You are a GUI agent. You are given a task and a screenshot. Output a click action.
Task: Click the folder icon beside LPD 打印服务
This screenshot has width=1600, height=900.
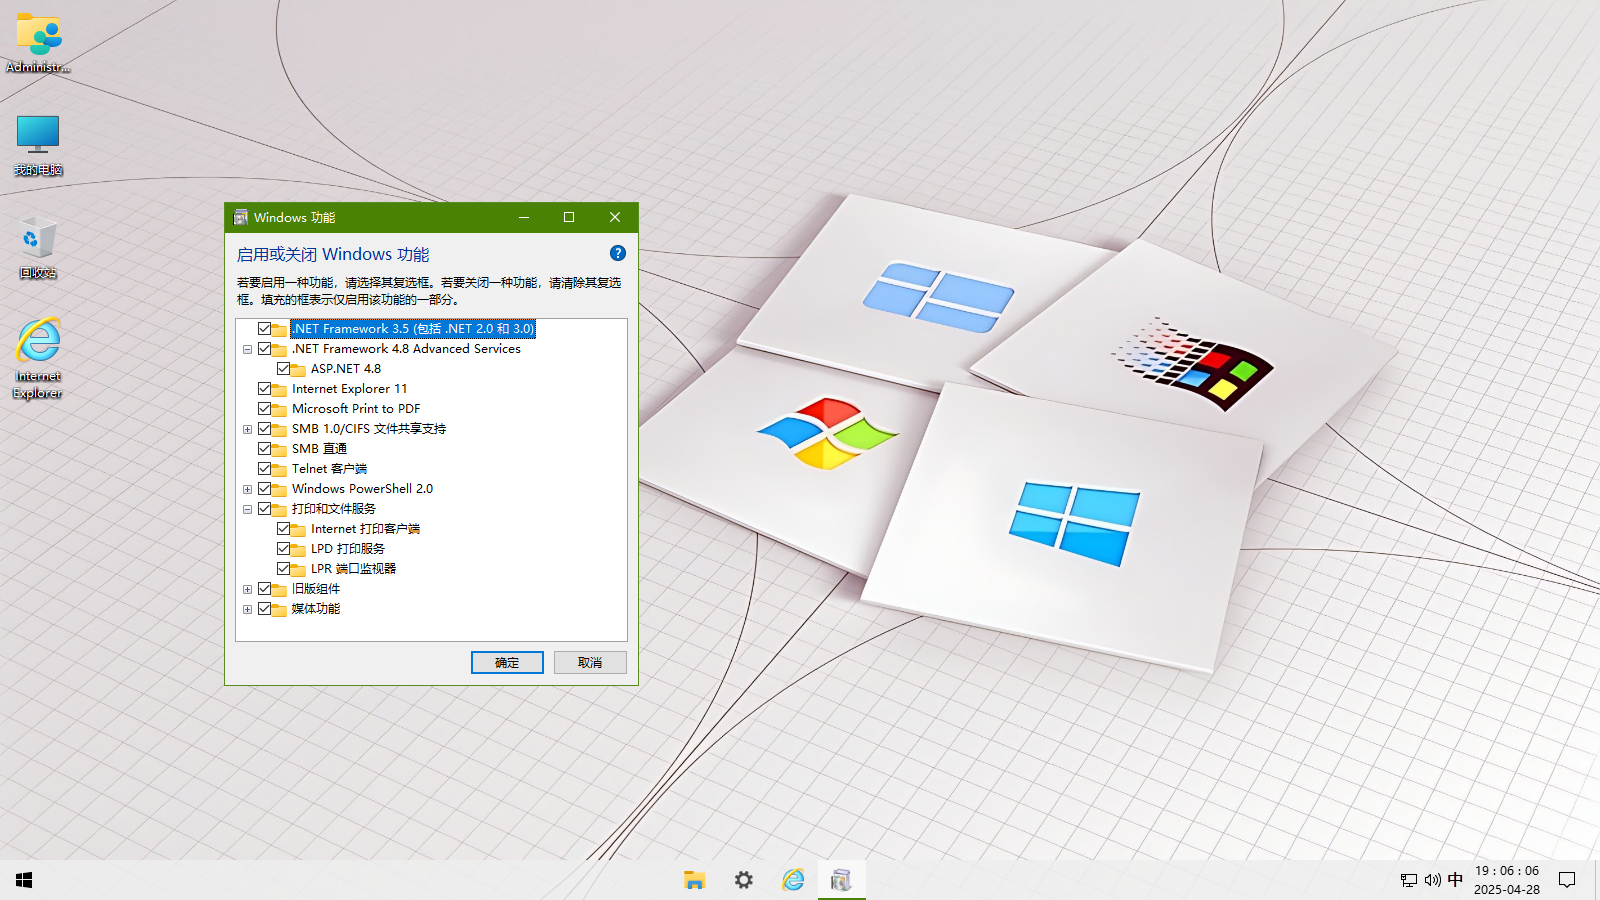click(x=299, y=549)
